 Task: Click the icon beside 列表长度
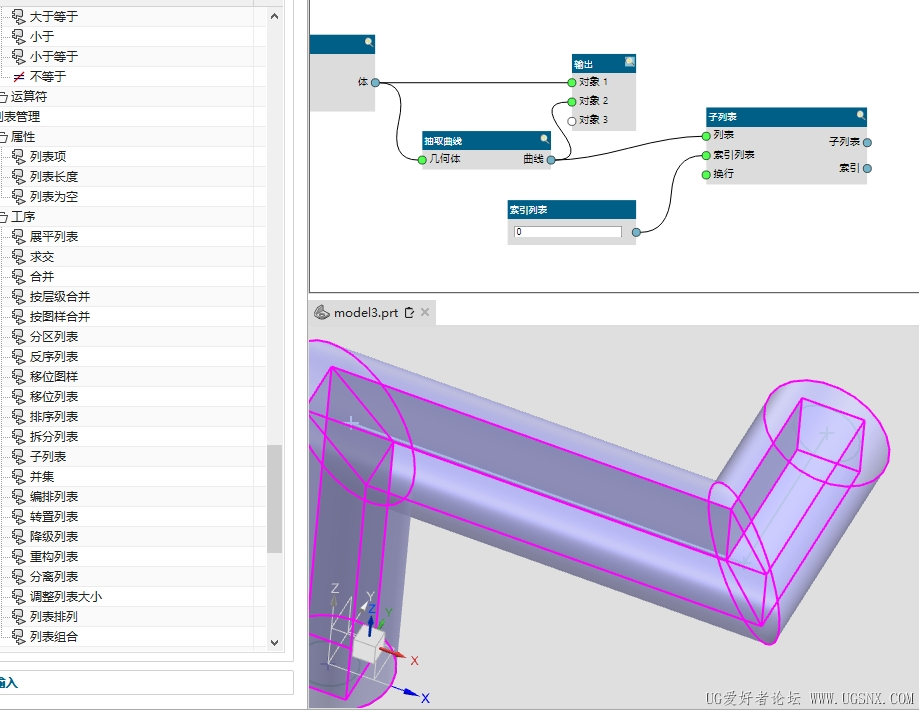point(19,176)
